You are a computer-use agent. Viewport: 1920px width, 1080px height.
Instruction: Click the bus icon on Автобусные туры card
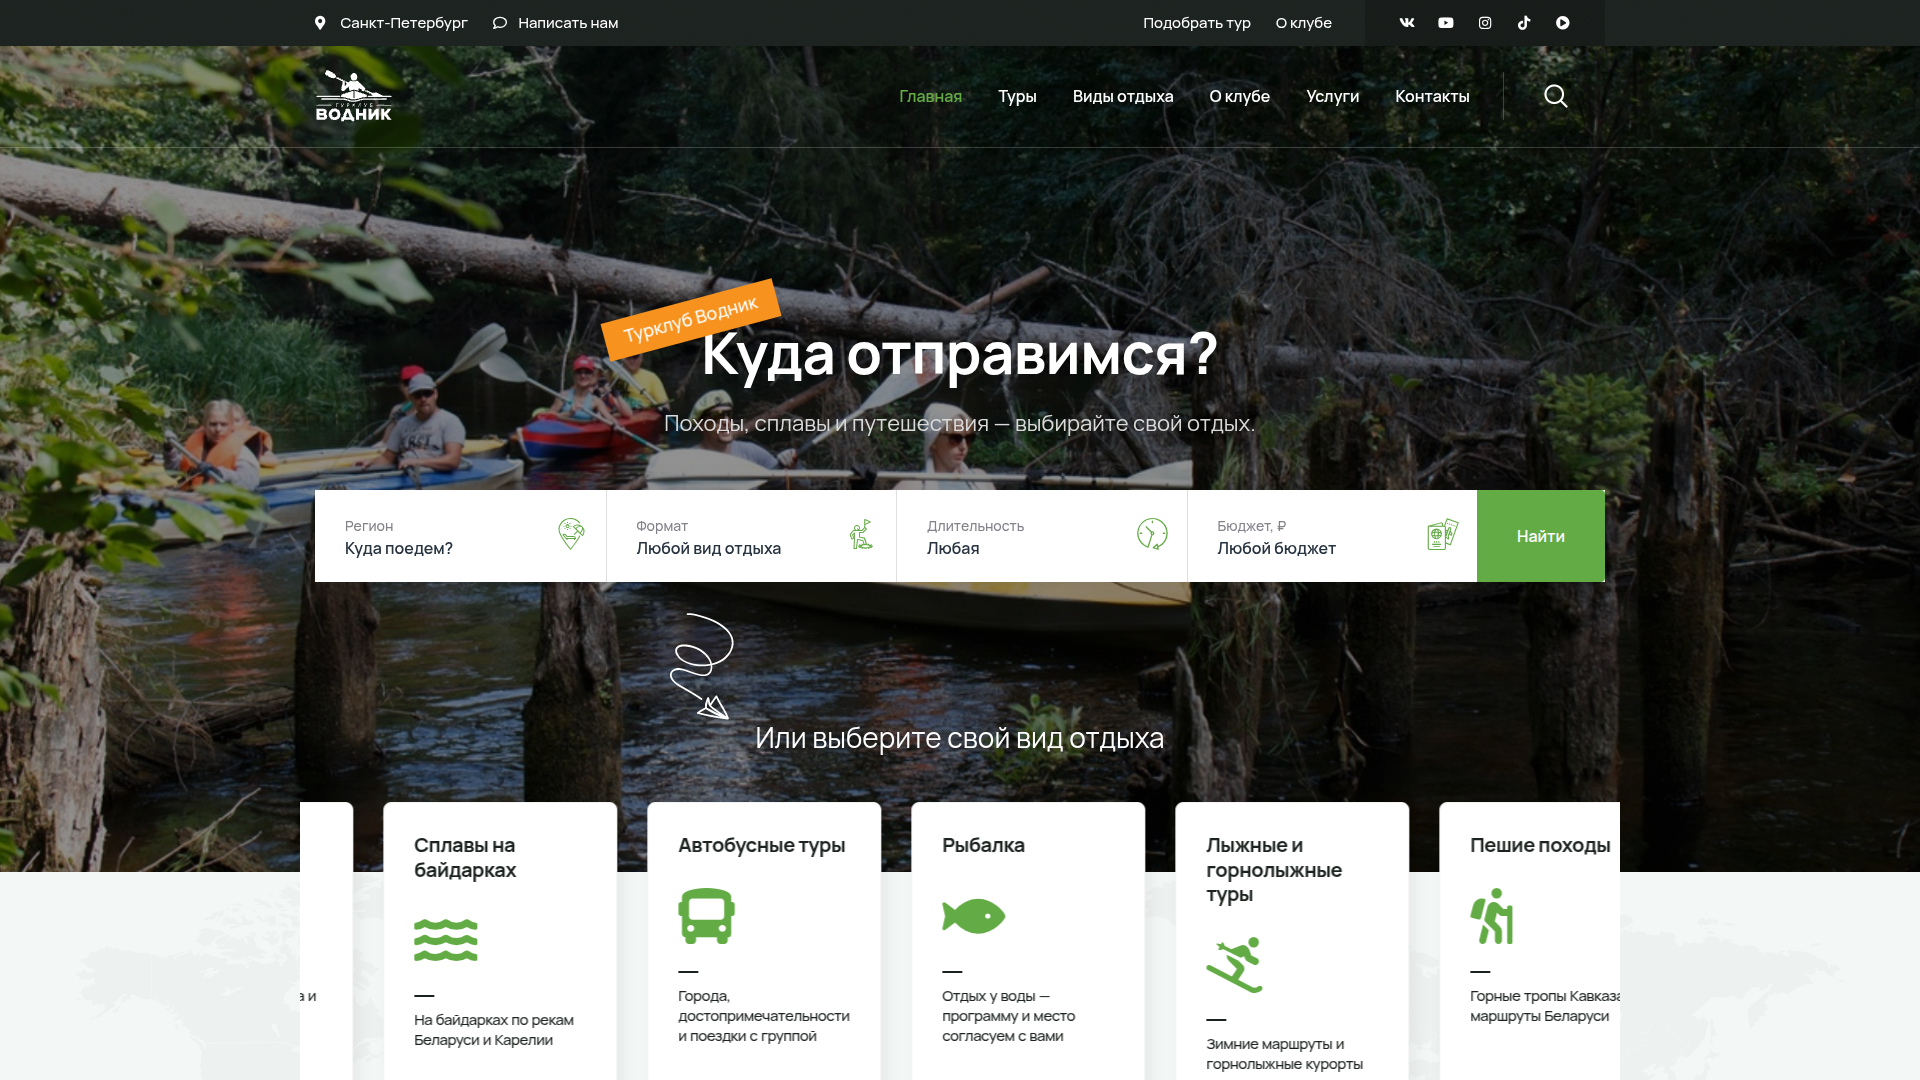(707, 916)
